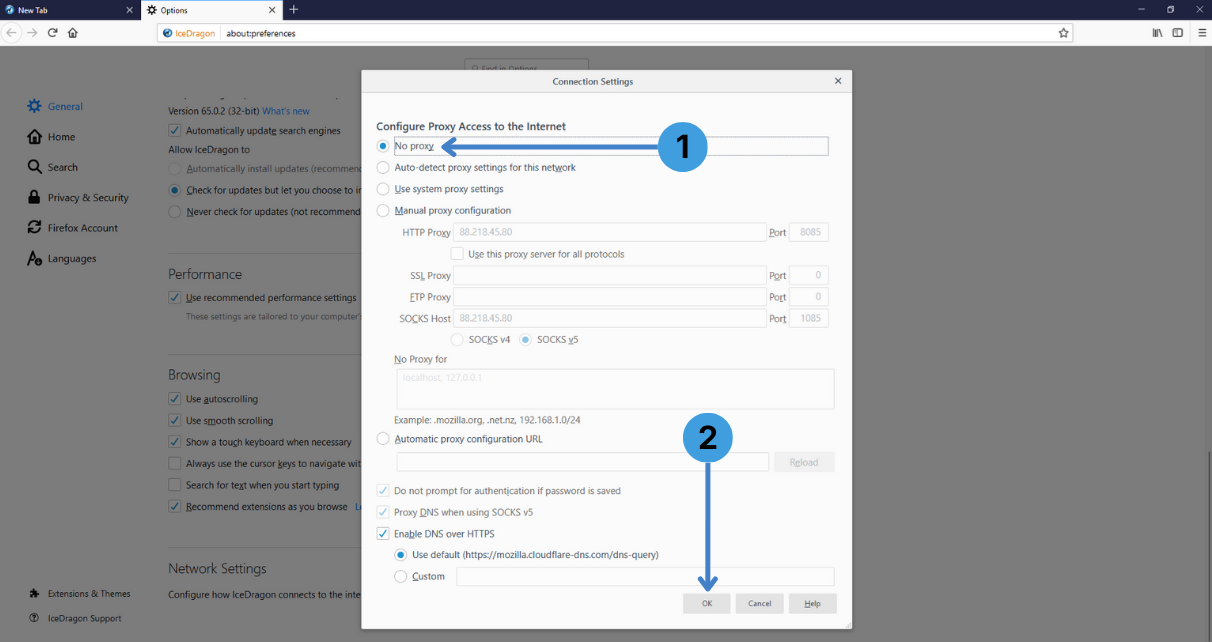This screenshot has height=642, width=1212.
Task: Select Check for updates but let you choose
Action: point(175,190)
